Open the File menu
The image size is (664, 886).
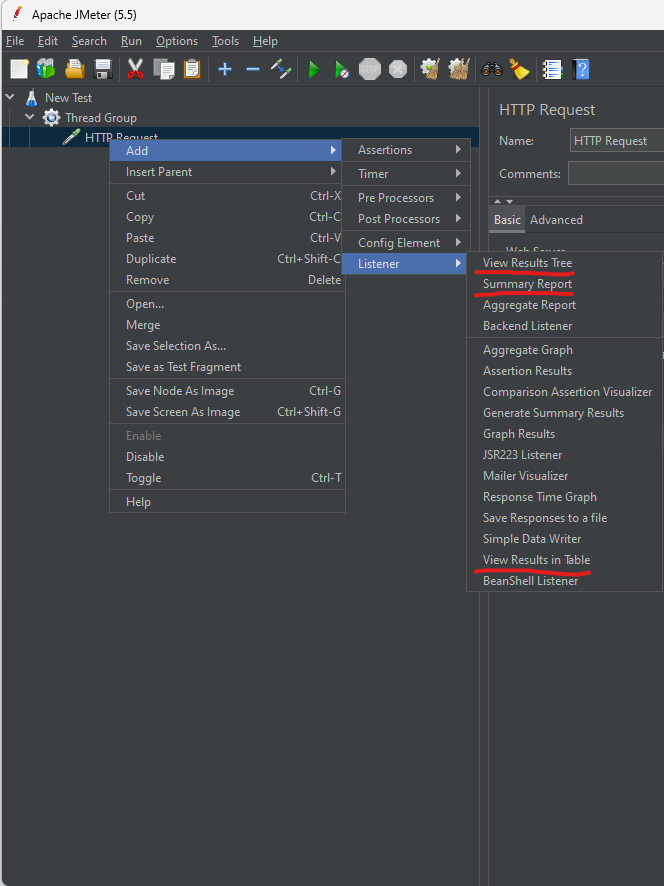pyautogui.click(x=15, y=41)
